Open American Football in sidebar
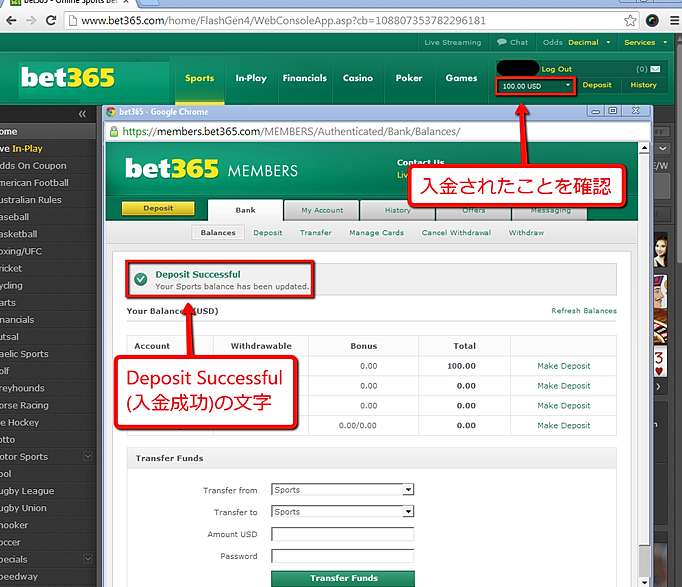Screen dimensions: 682x587 48,183
